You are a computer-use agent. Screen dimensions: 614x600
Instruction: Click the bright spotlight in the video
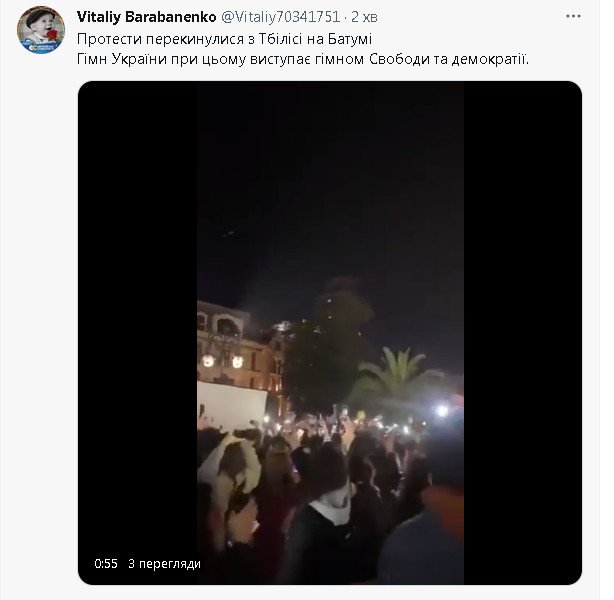[441, 409]
